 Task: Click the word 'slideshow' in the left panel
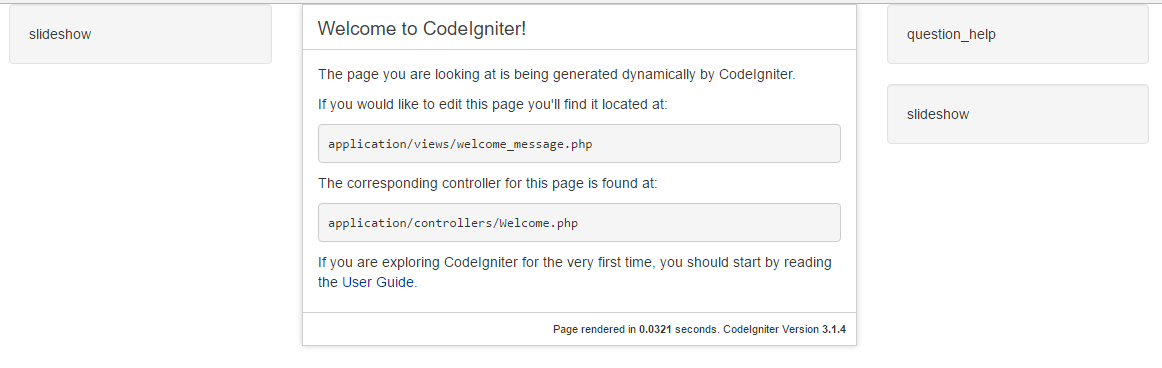coord(60,34)
